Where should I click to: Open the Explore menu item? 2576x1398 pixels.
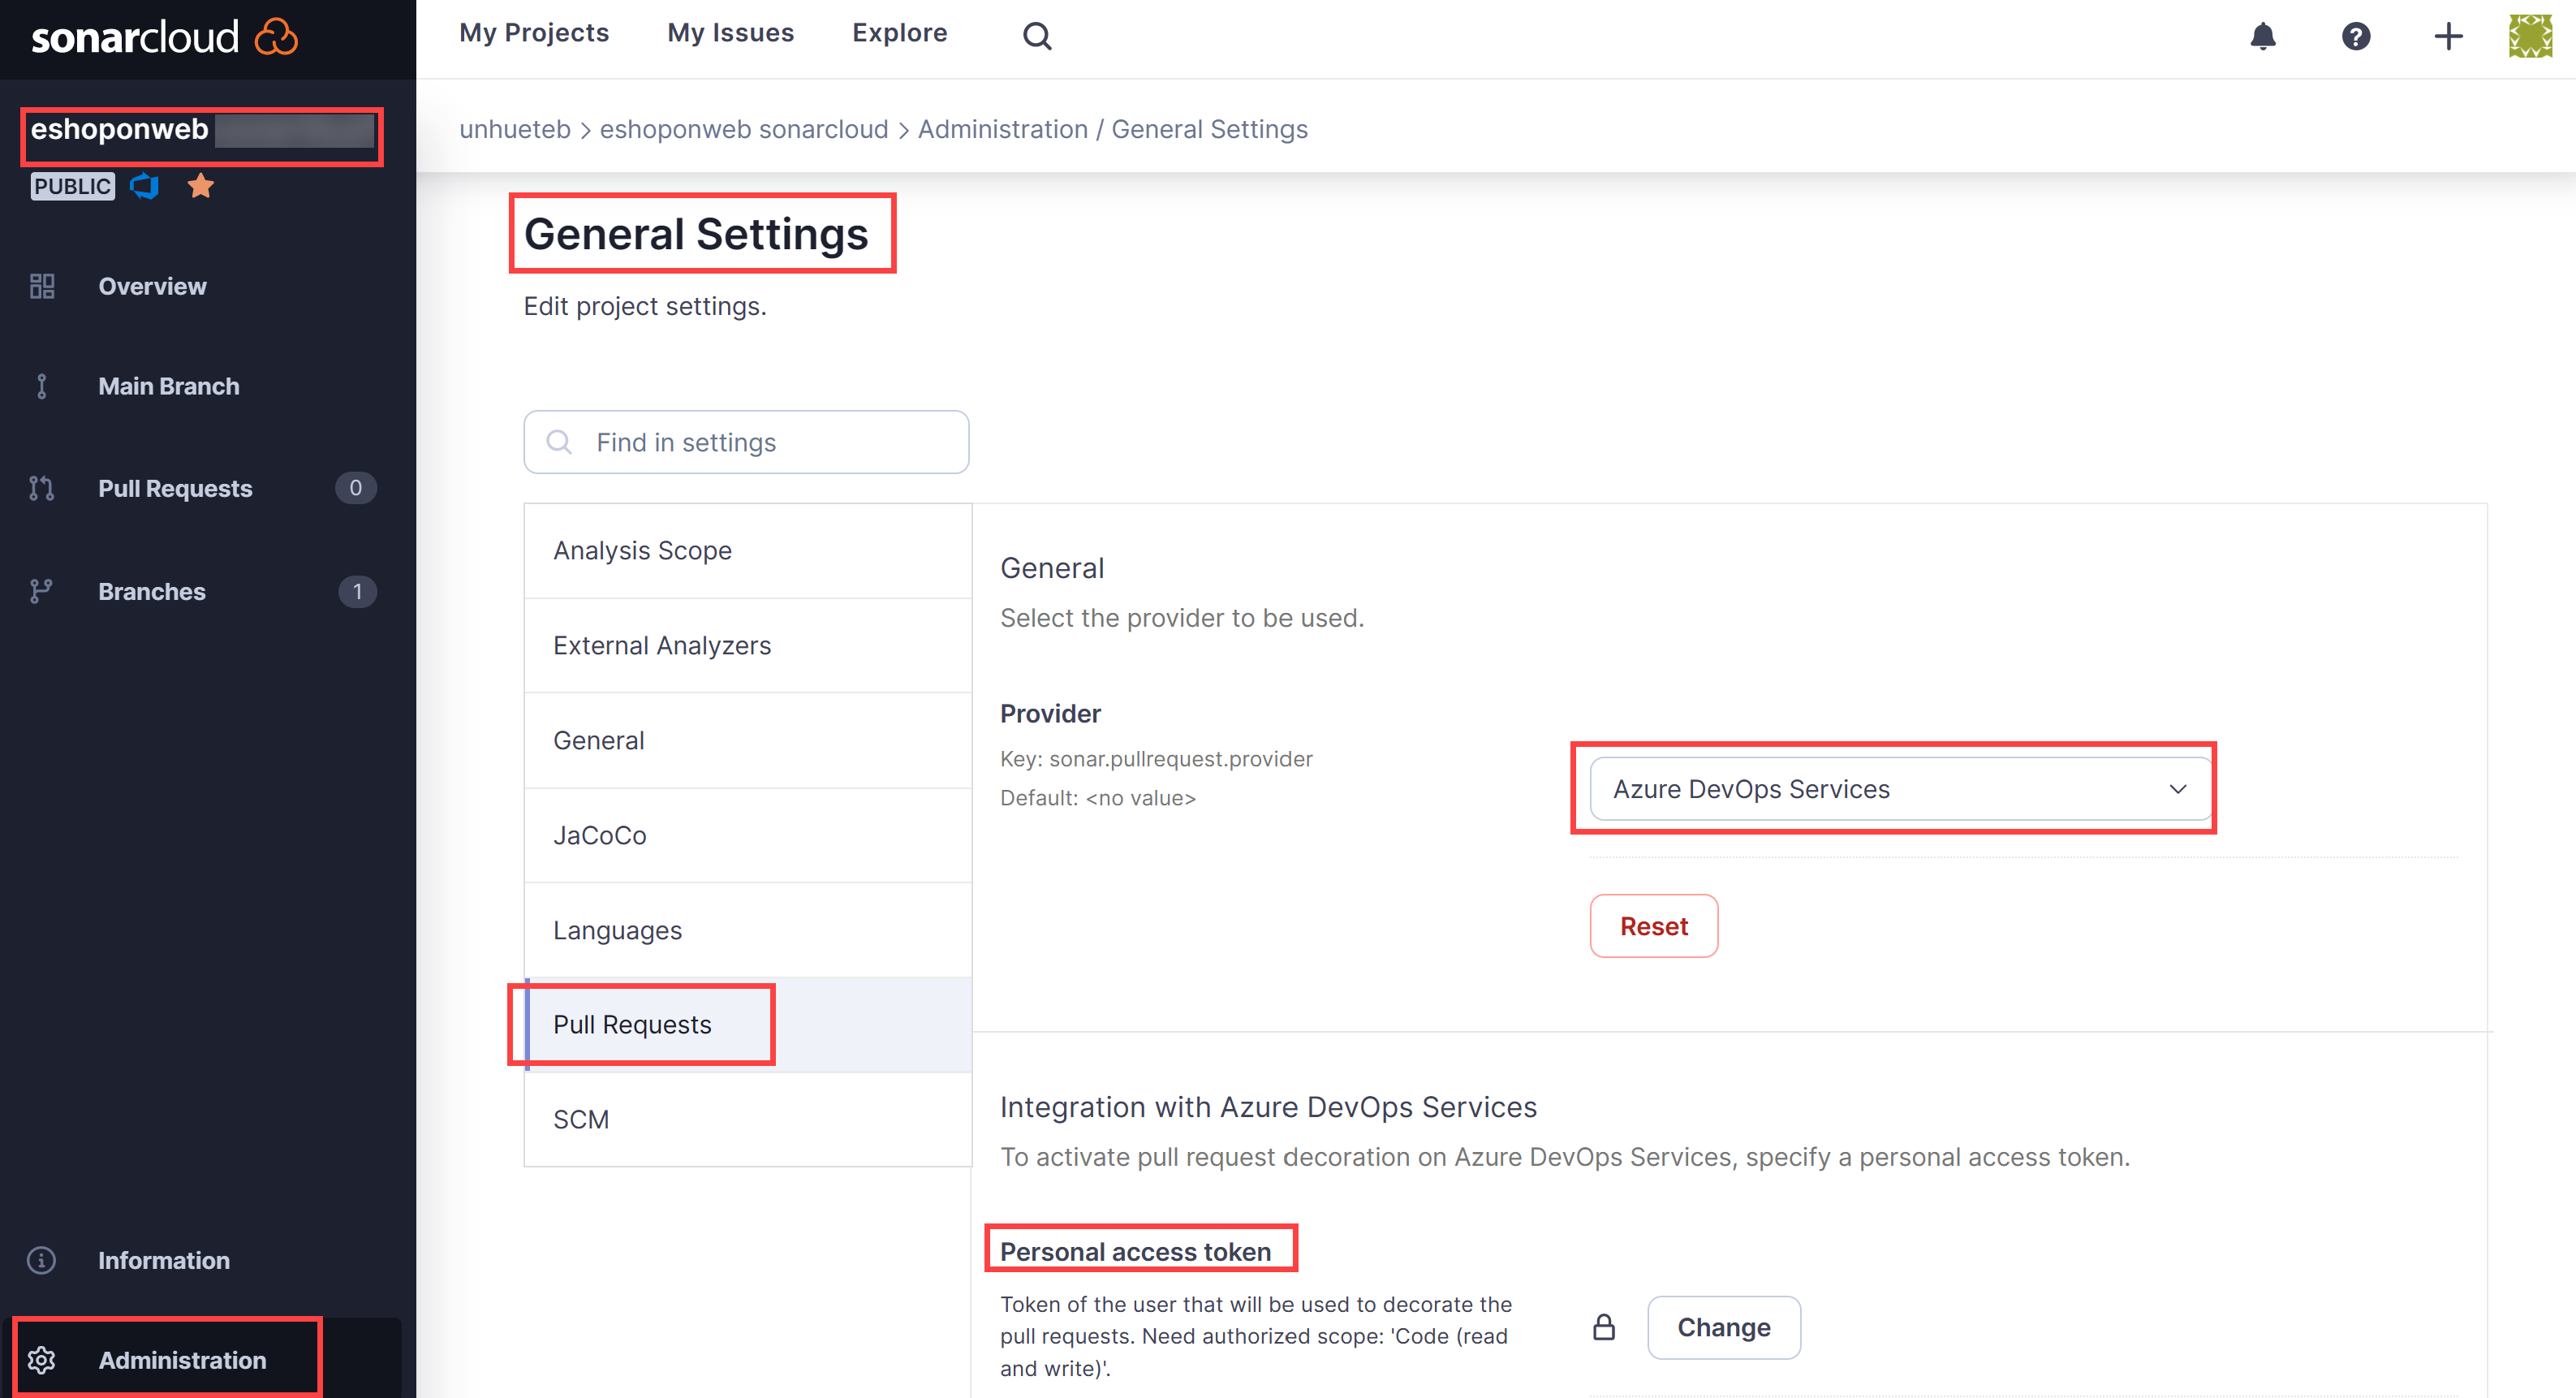[x=899, y=33]
